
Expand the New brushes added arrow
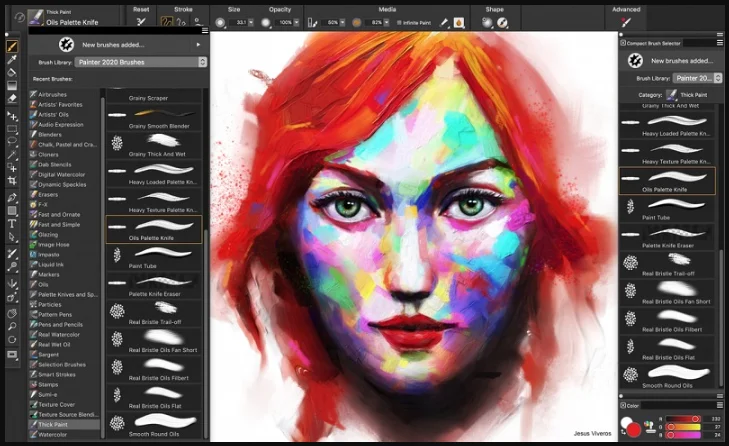tap(198, 45)
